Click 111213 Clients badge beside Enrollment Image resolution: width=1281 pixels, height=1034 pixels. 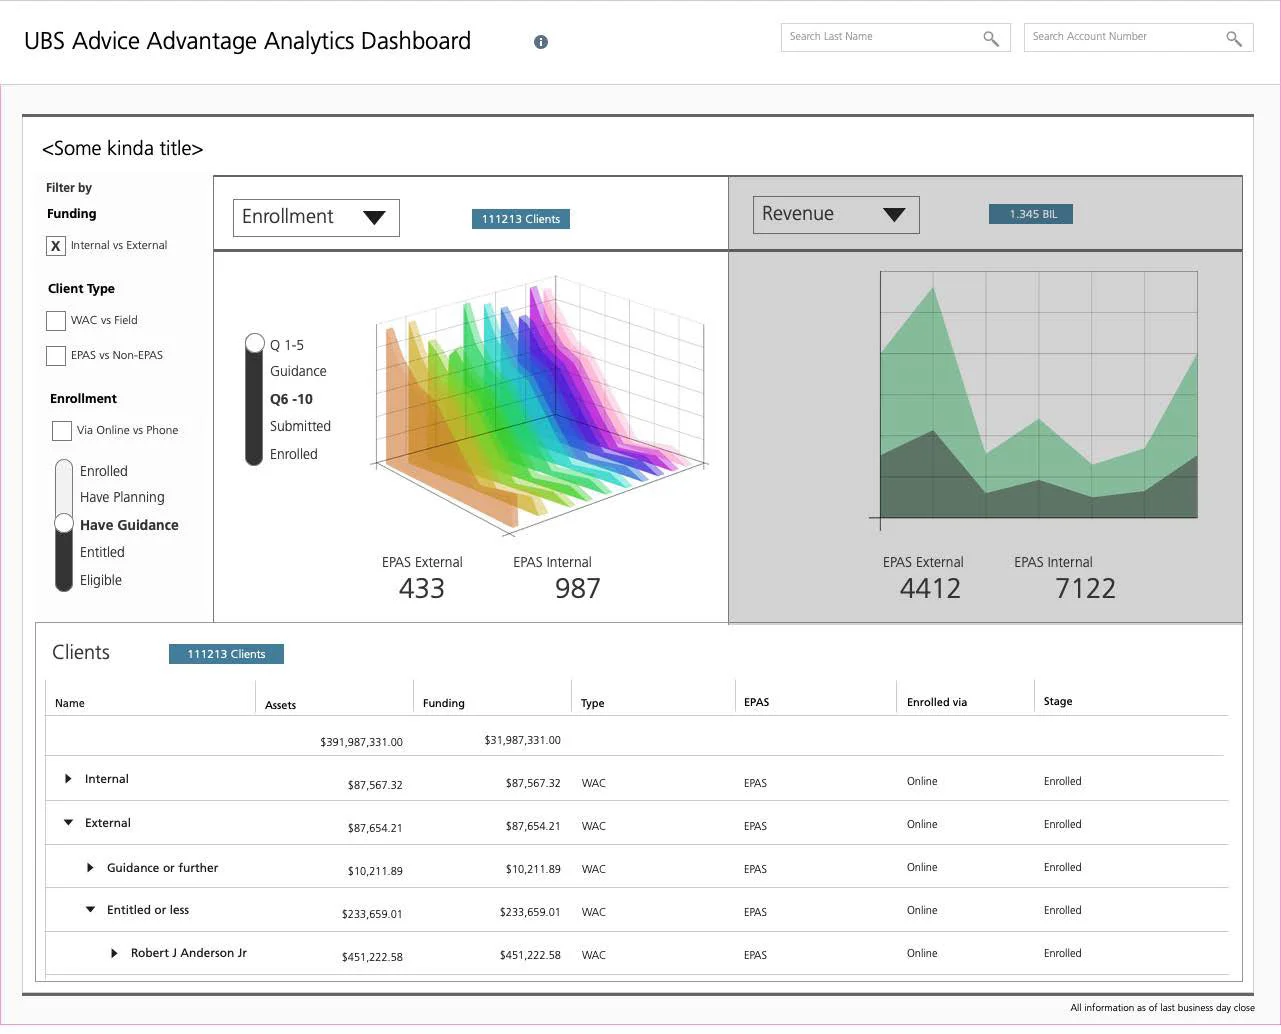tap(521, 219)
